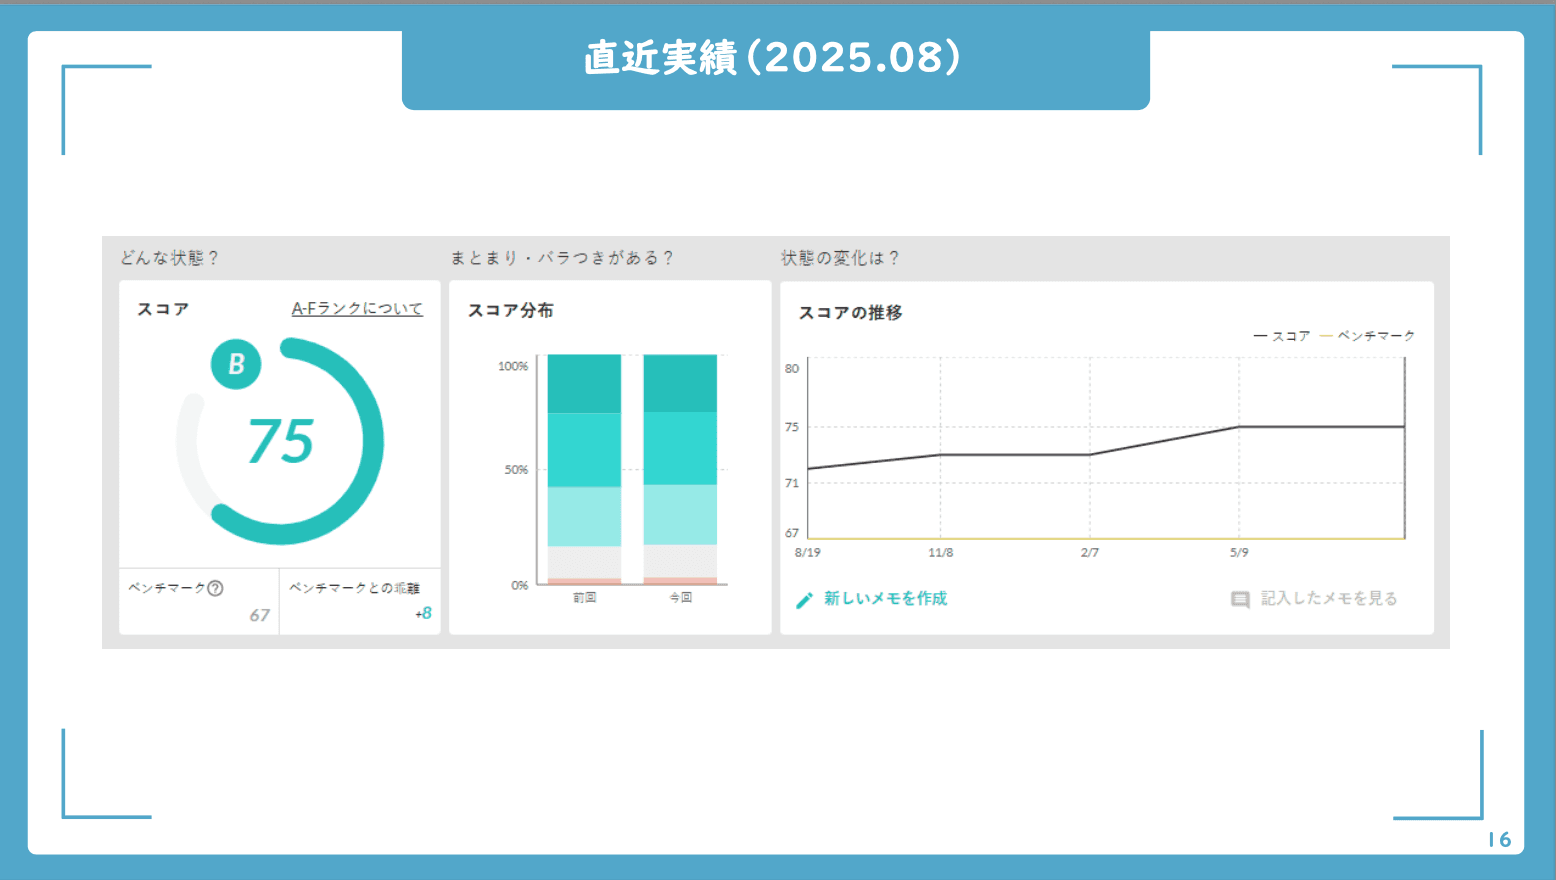This screenshot has width=1556, height=880.
Task: Click 新しいメモを作成 text link
Action: pyautogui.click(x=885, y=599)
